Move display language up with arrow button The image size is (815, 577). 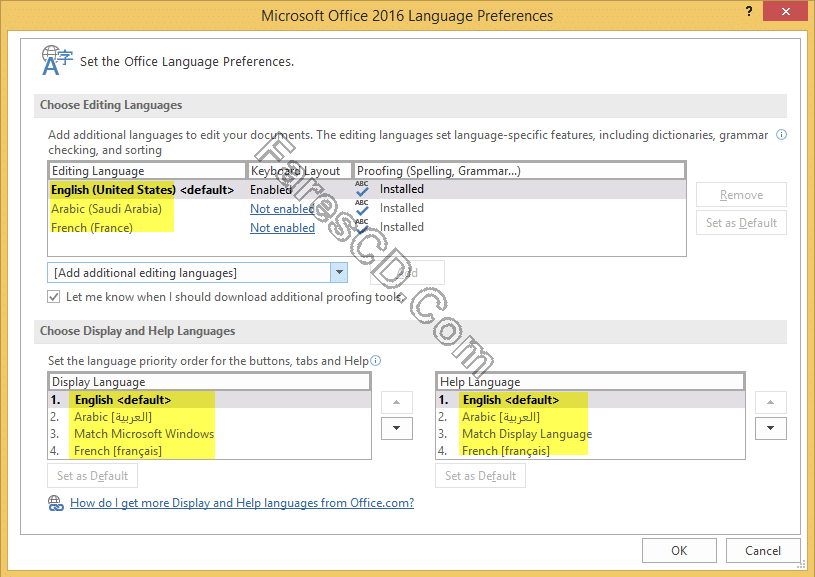(x=397, y=402)
